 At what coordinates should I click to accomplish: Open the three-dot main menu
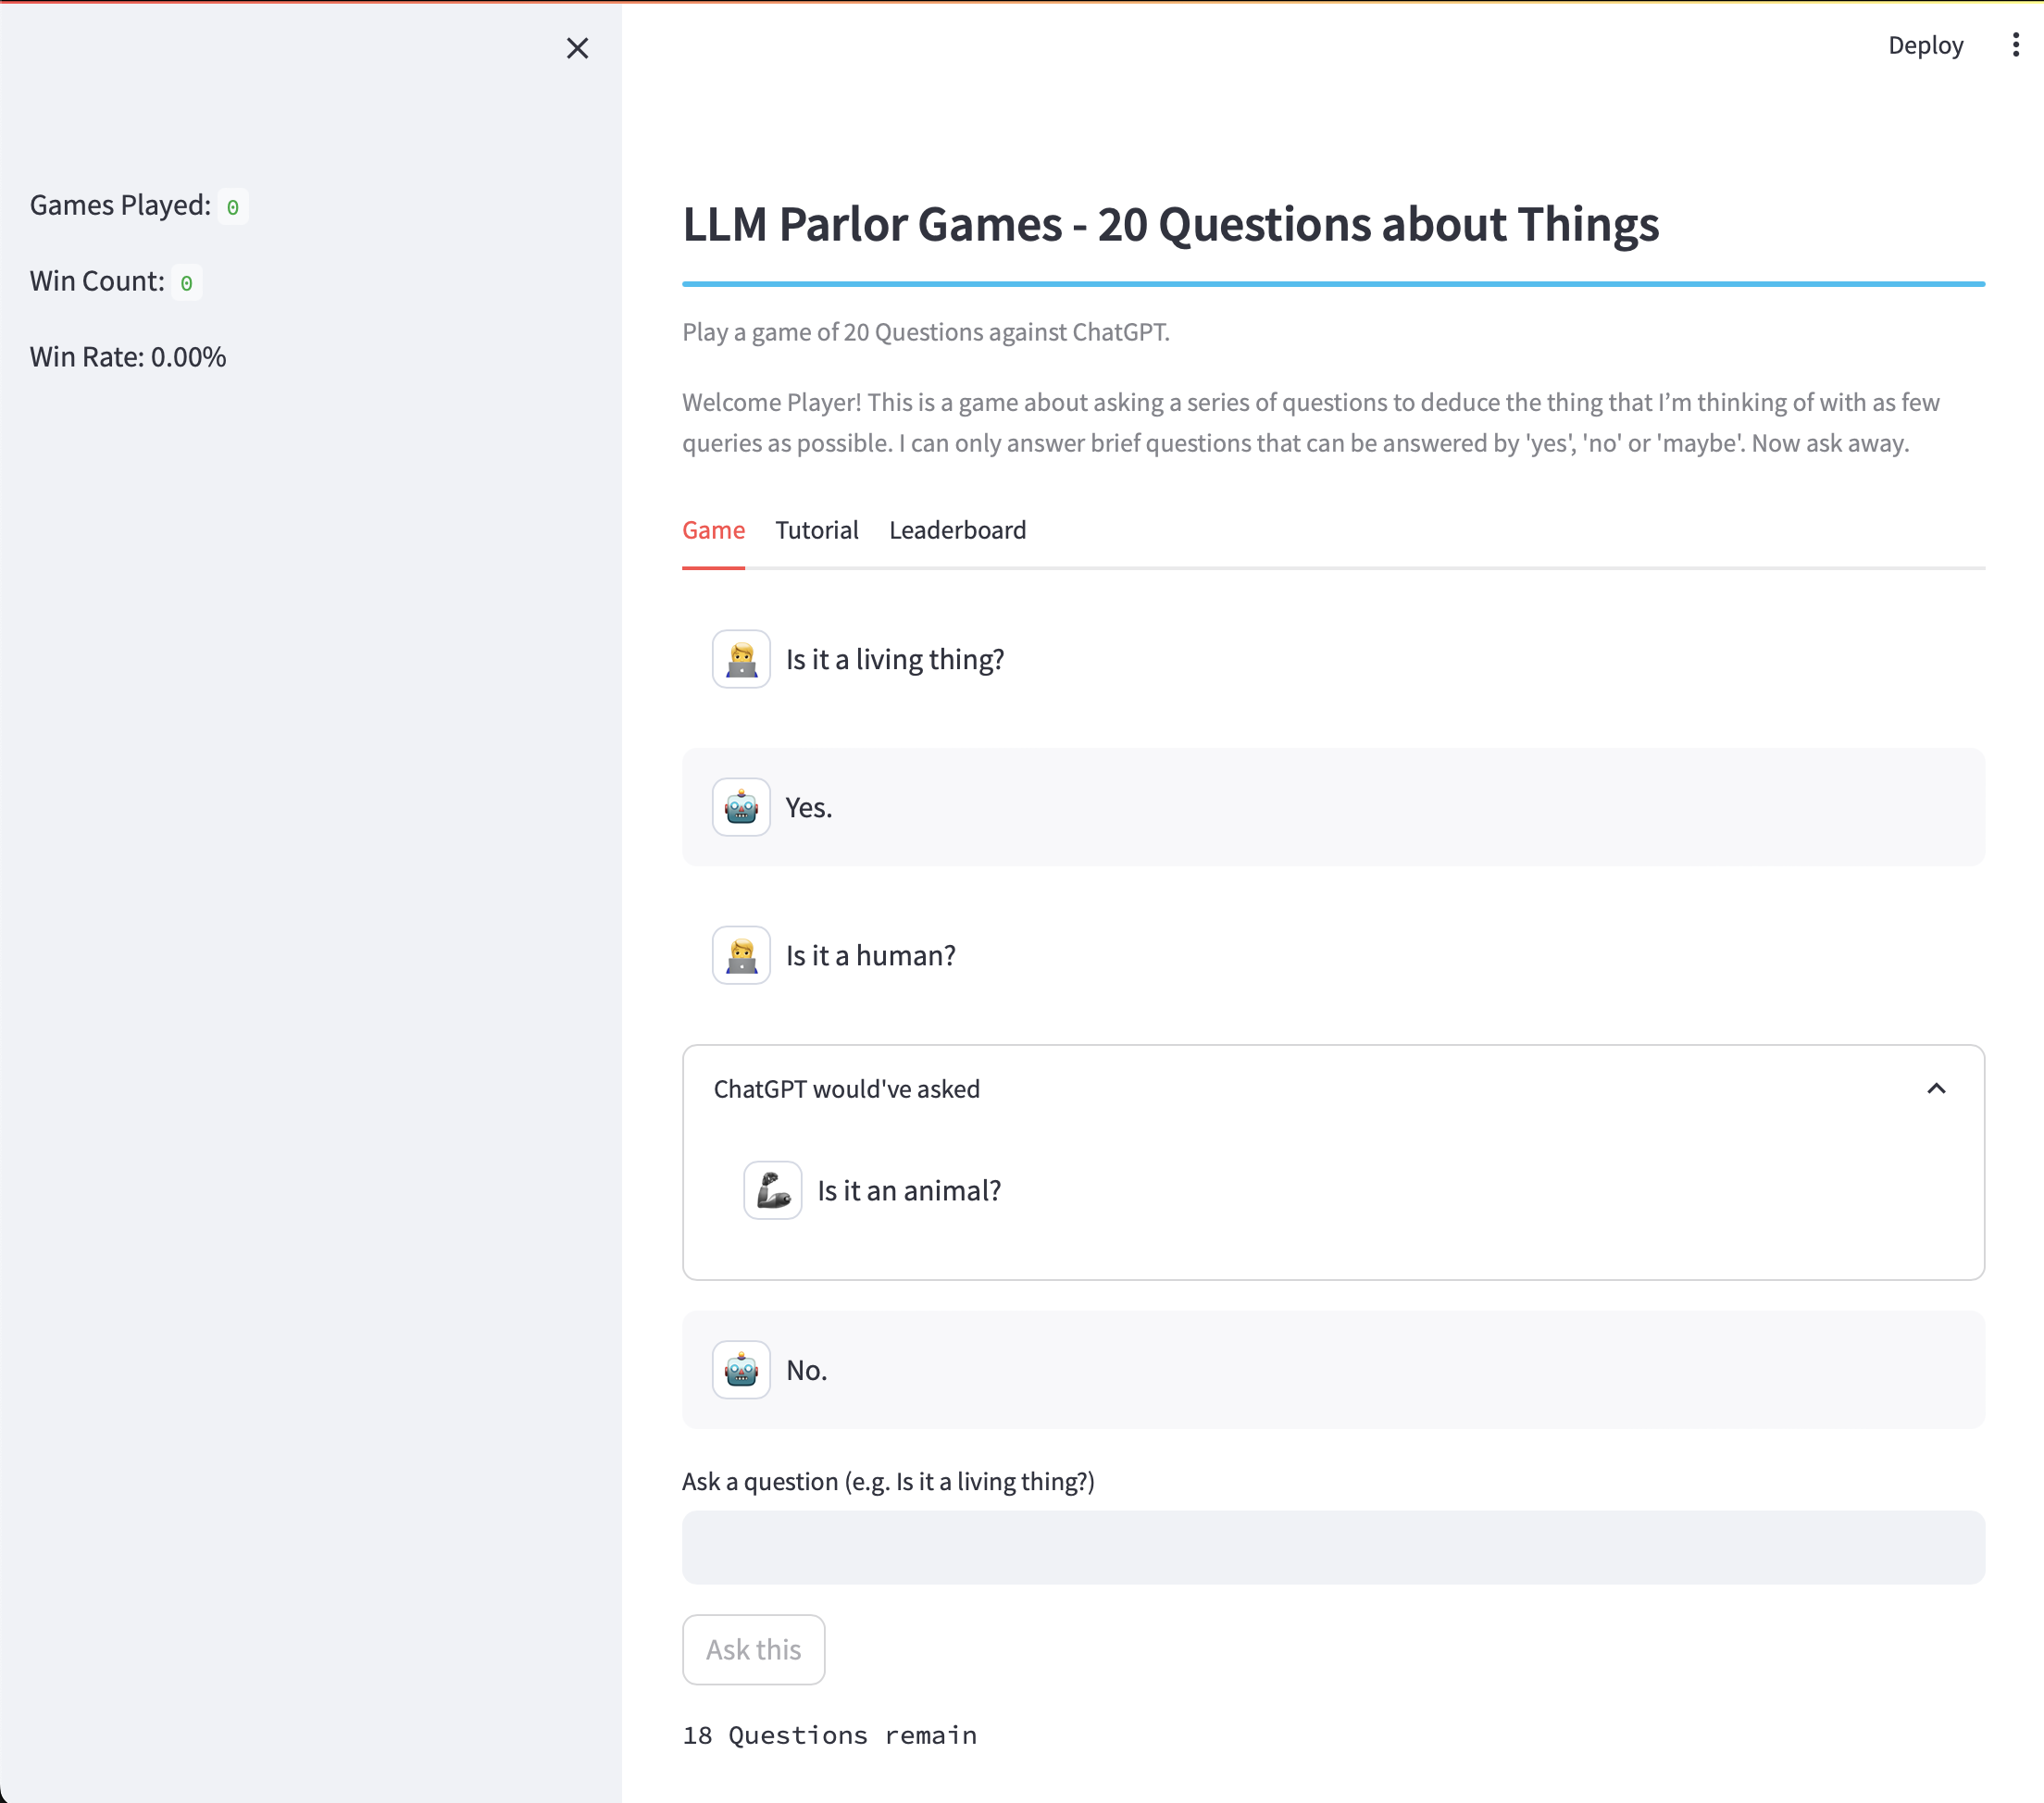(2015, 45)
